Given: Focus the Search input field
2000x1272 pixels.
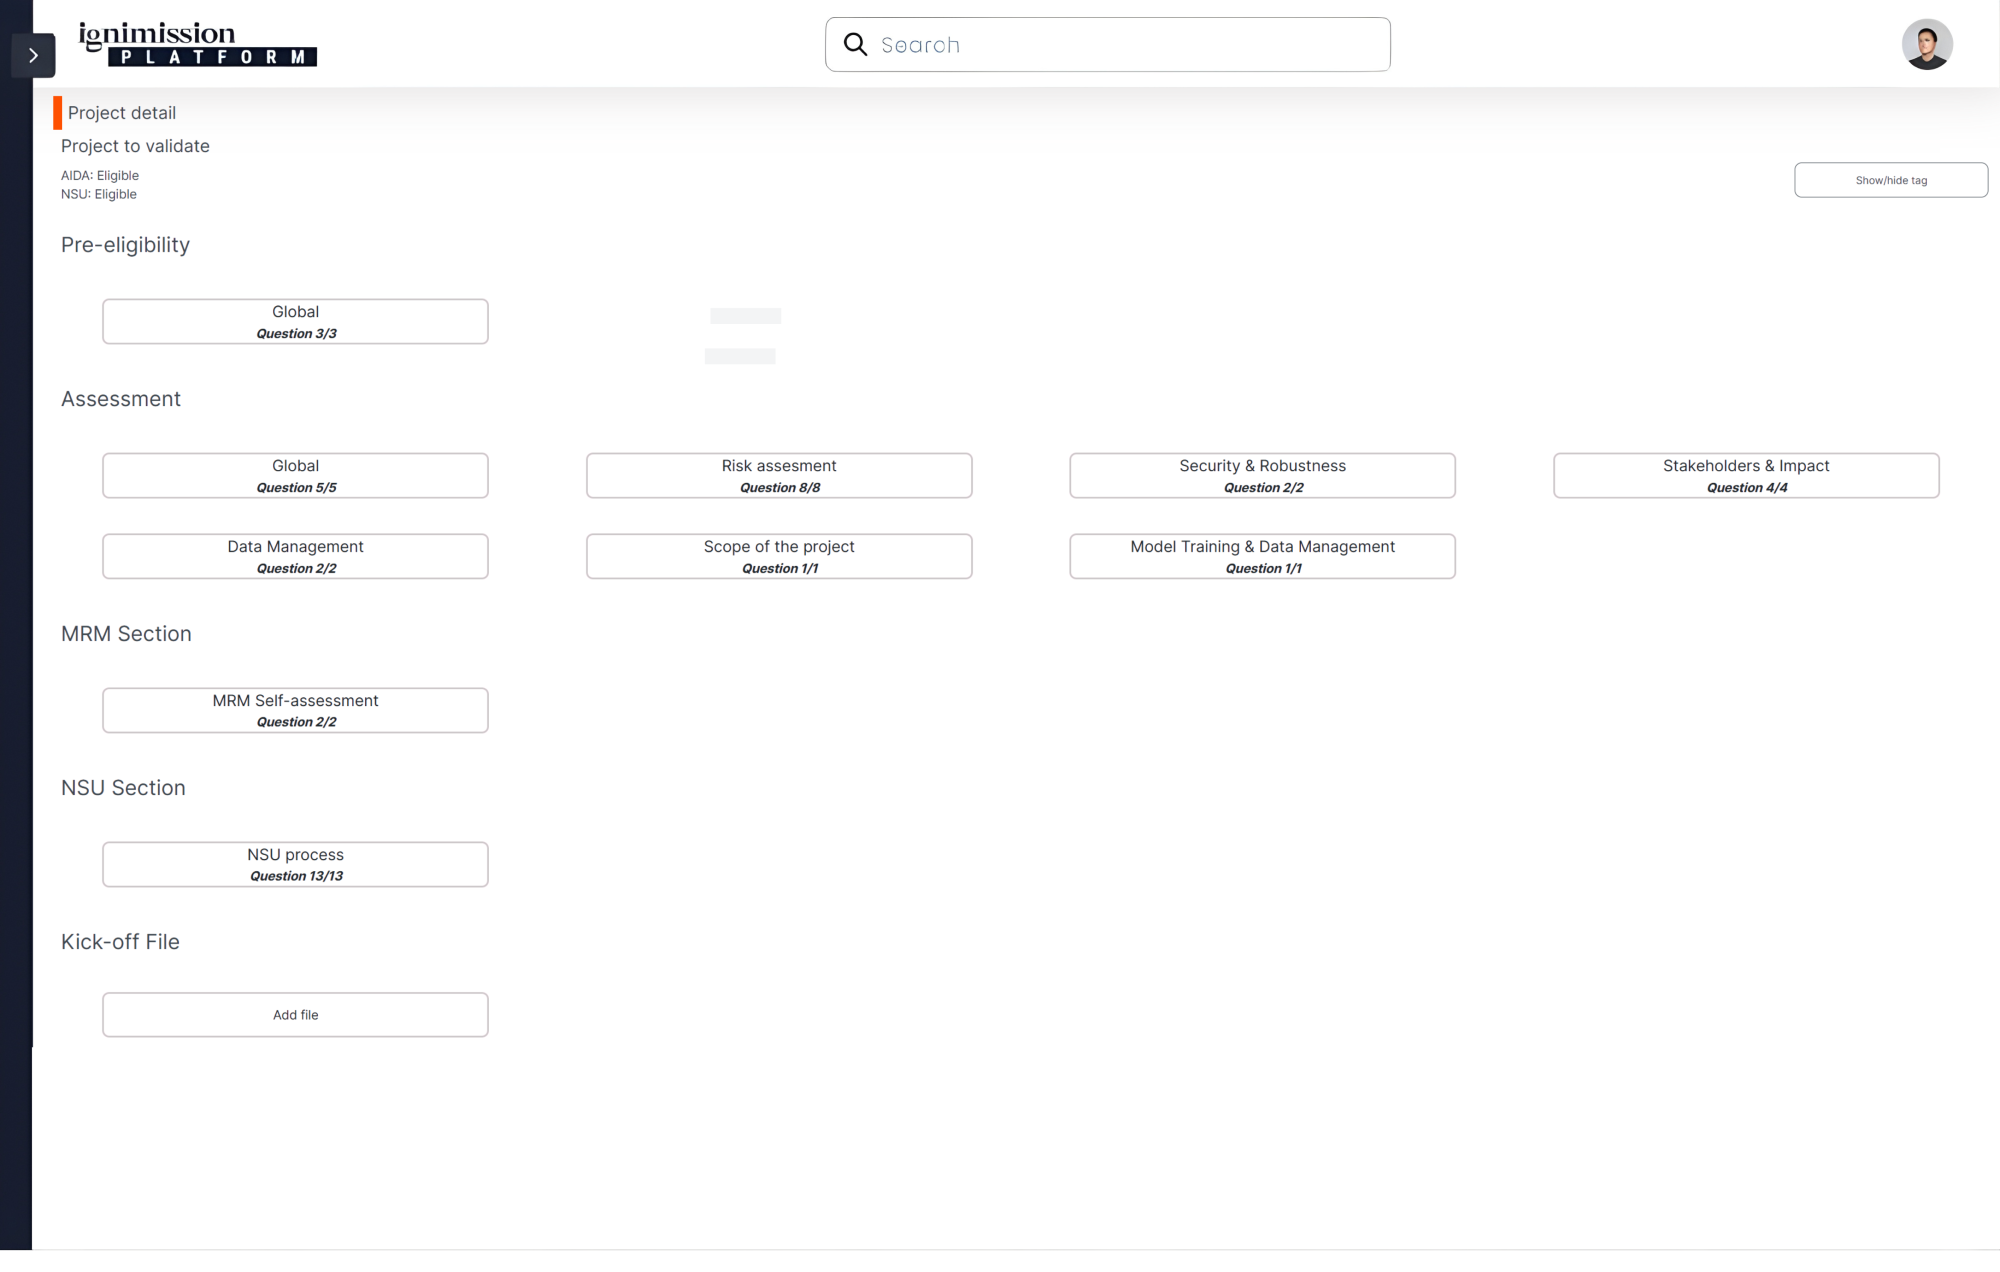Looking at the screenshot, I should pos(1120,45).
